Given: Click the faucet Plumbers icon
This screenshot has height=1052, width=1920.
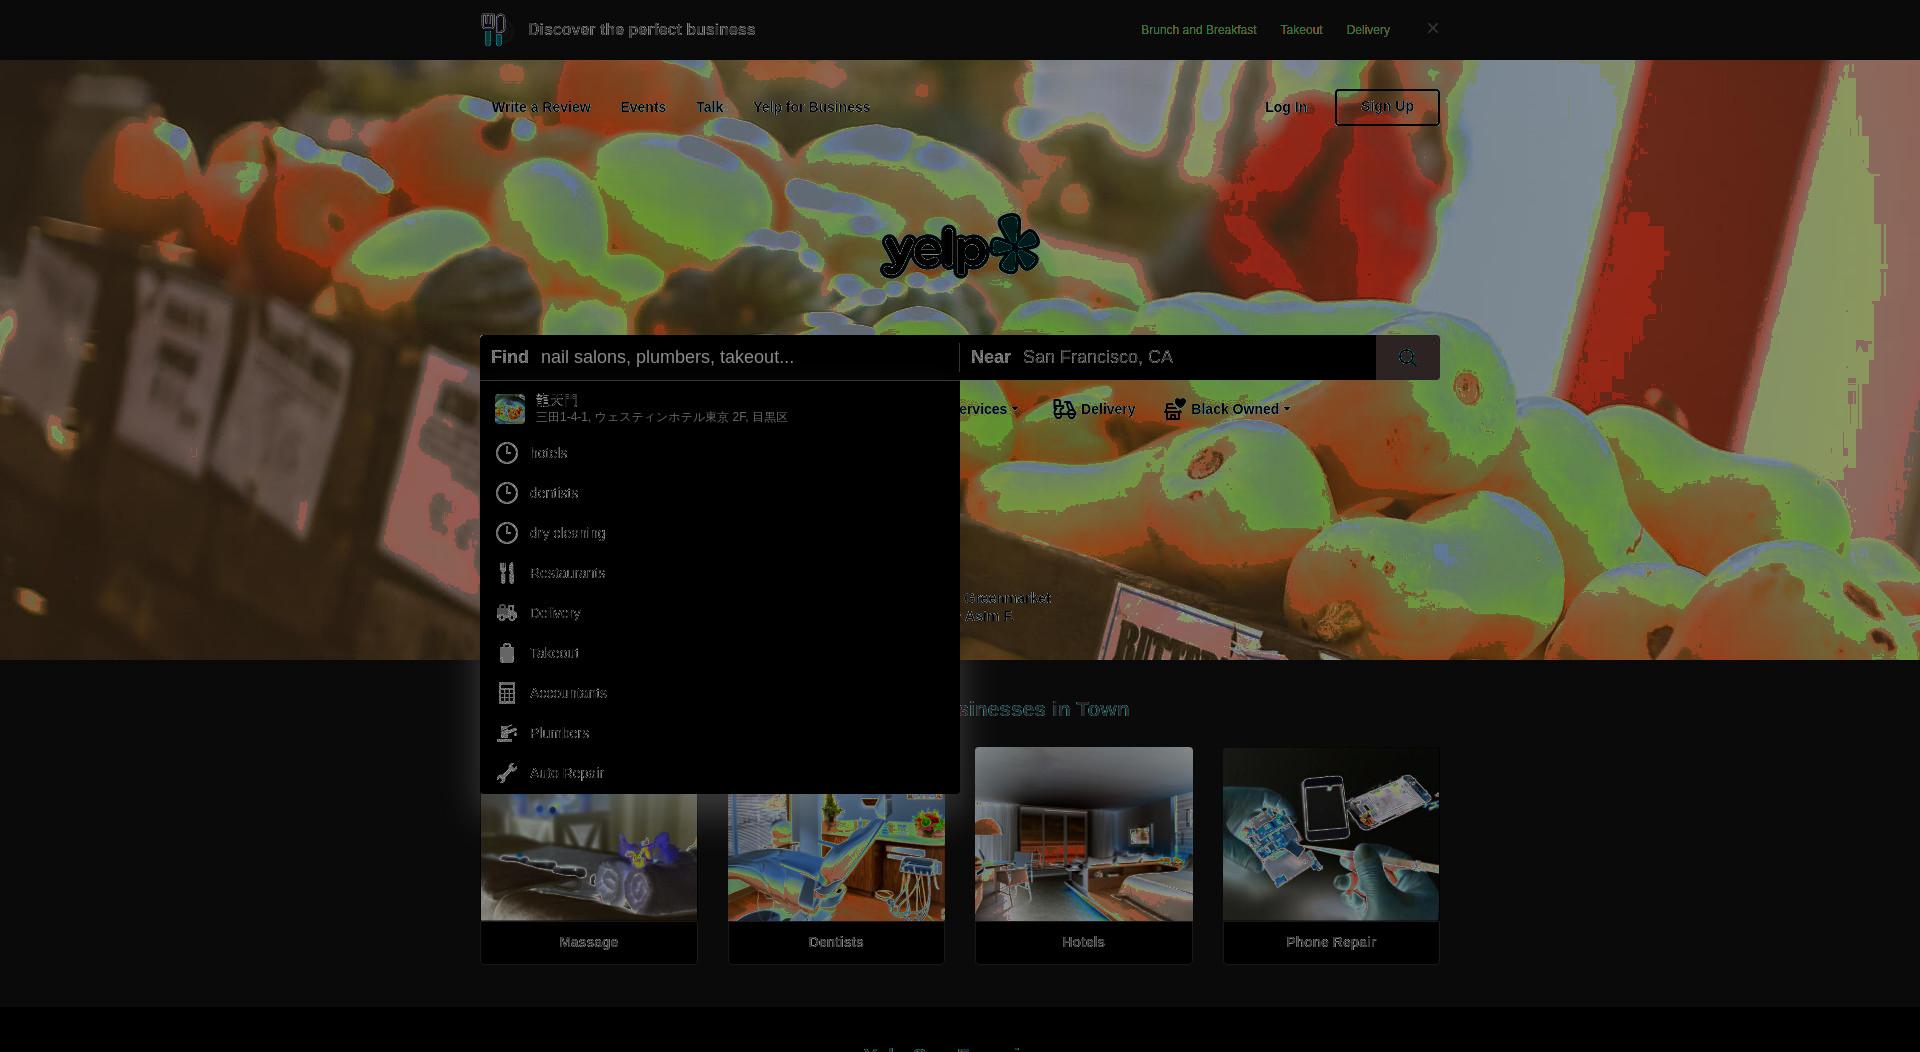Looking at the screenshot, I should (x=507, y=733).
